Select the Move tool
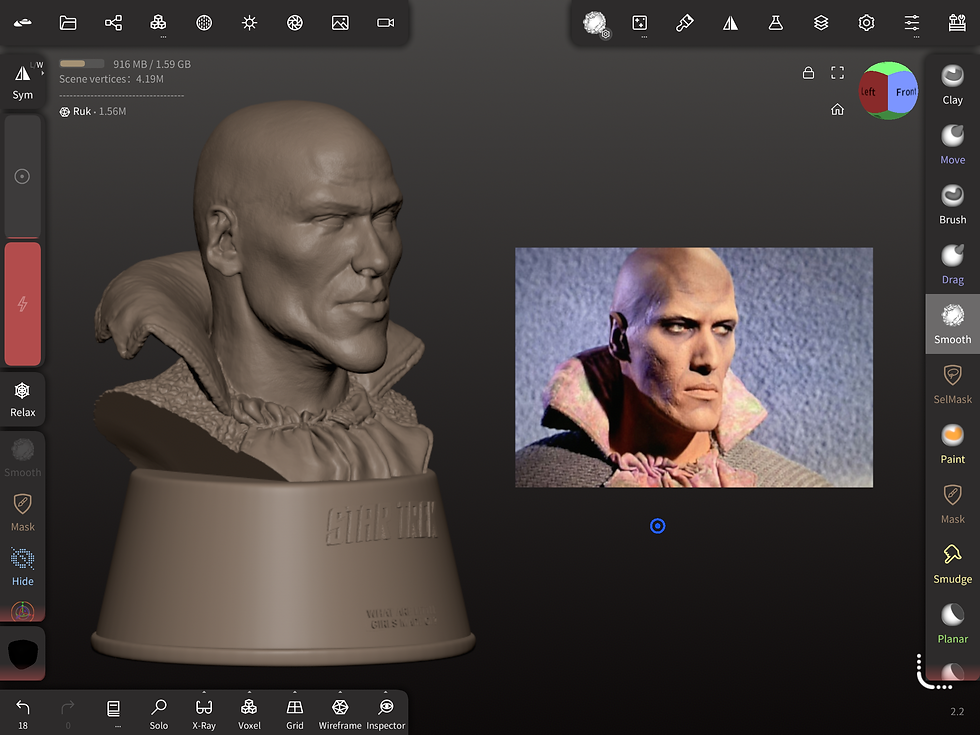This screenshot has width=980, height=735. (x=952, y=145)
